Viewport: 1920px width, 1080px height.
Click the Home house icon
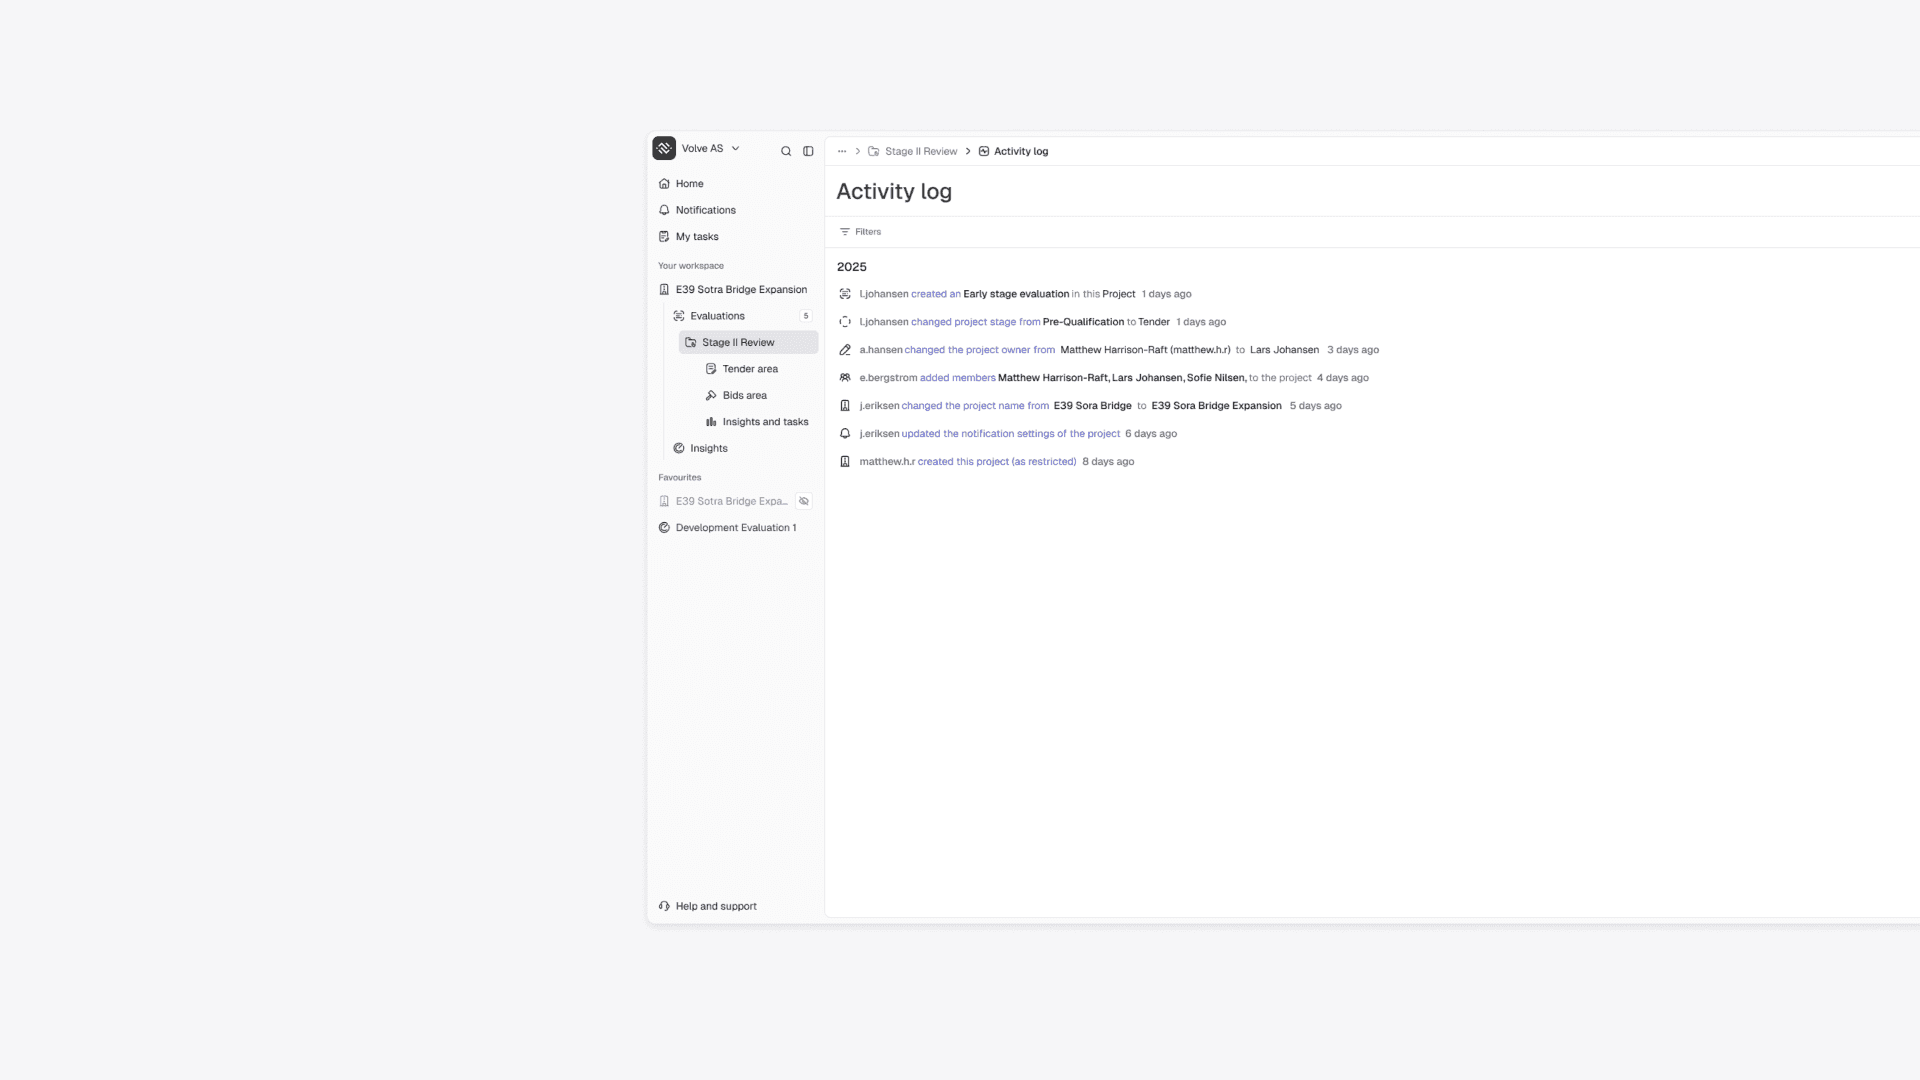tap(664, 184)
